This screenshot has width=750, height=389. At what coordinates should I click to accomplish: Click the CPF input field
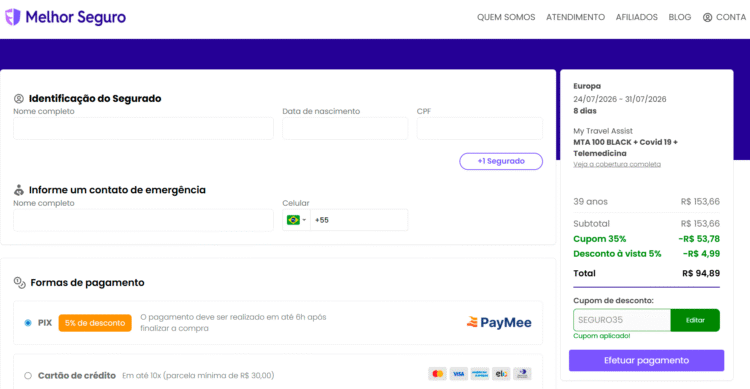480,129
